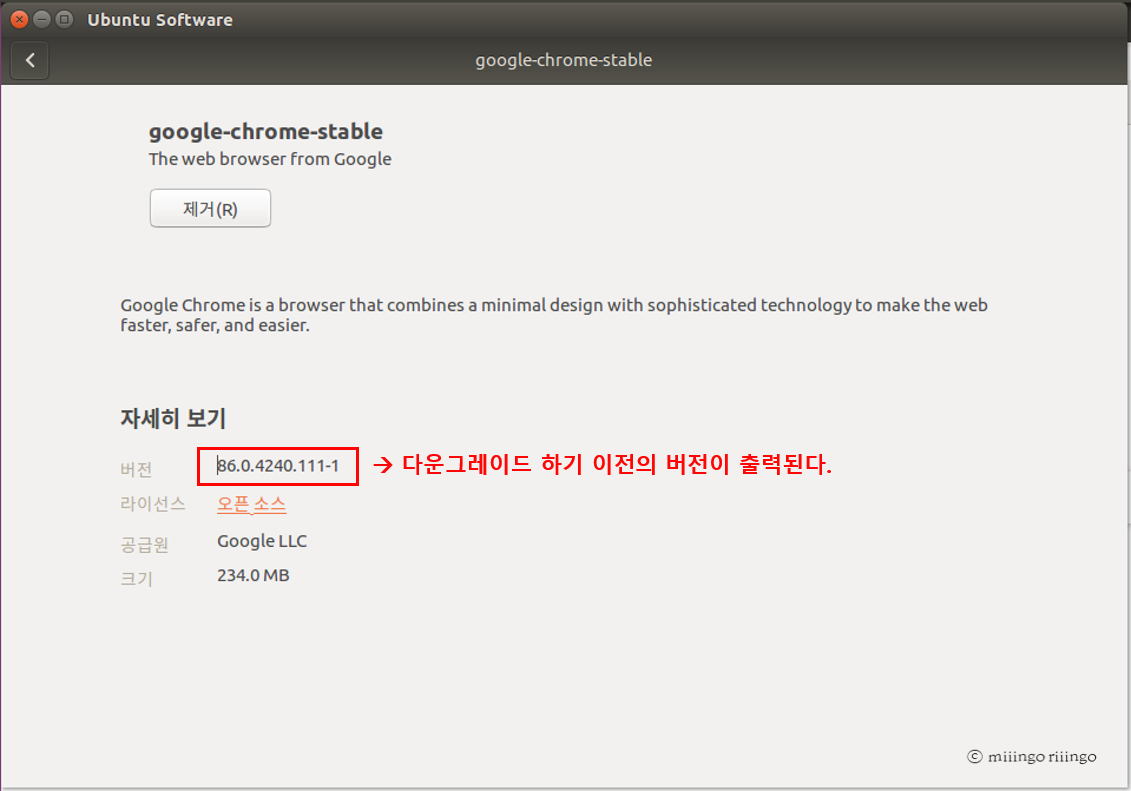Click the 제거(R) remove button
The width and height of the screenshot is (1131, 791).
pyautogui.click(x=210, y=208)
